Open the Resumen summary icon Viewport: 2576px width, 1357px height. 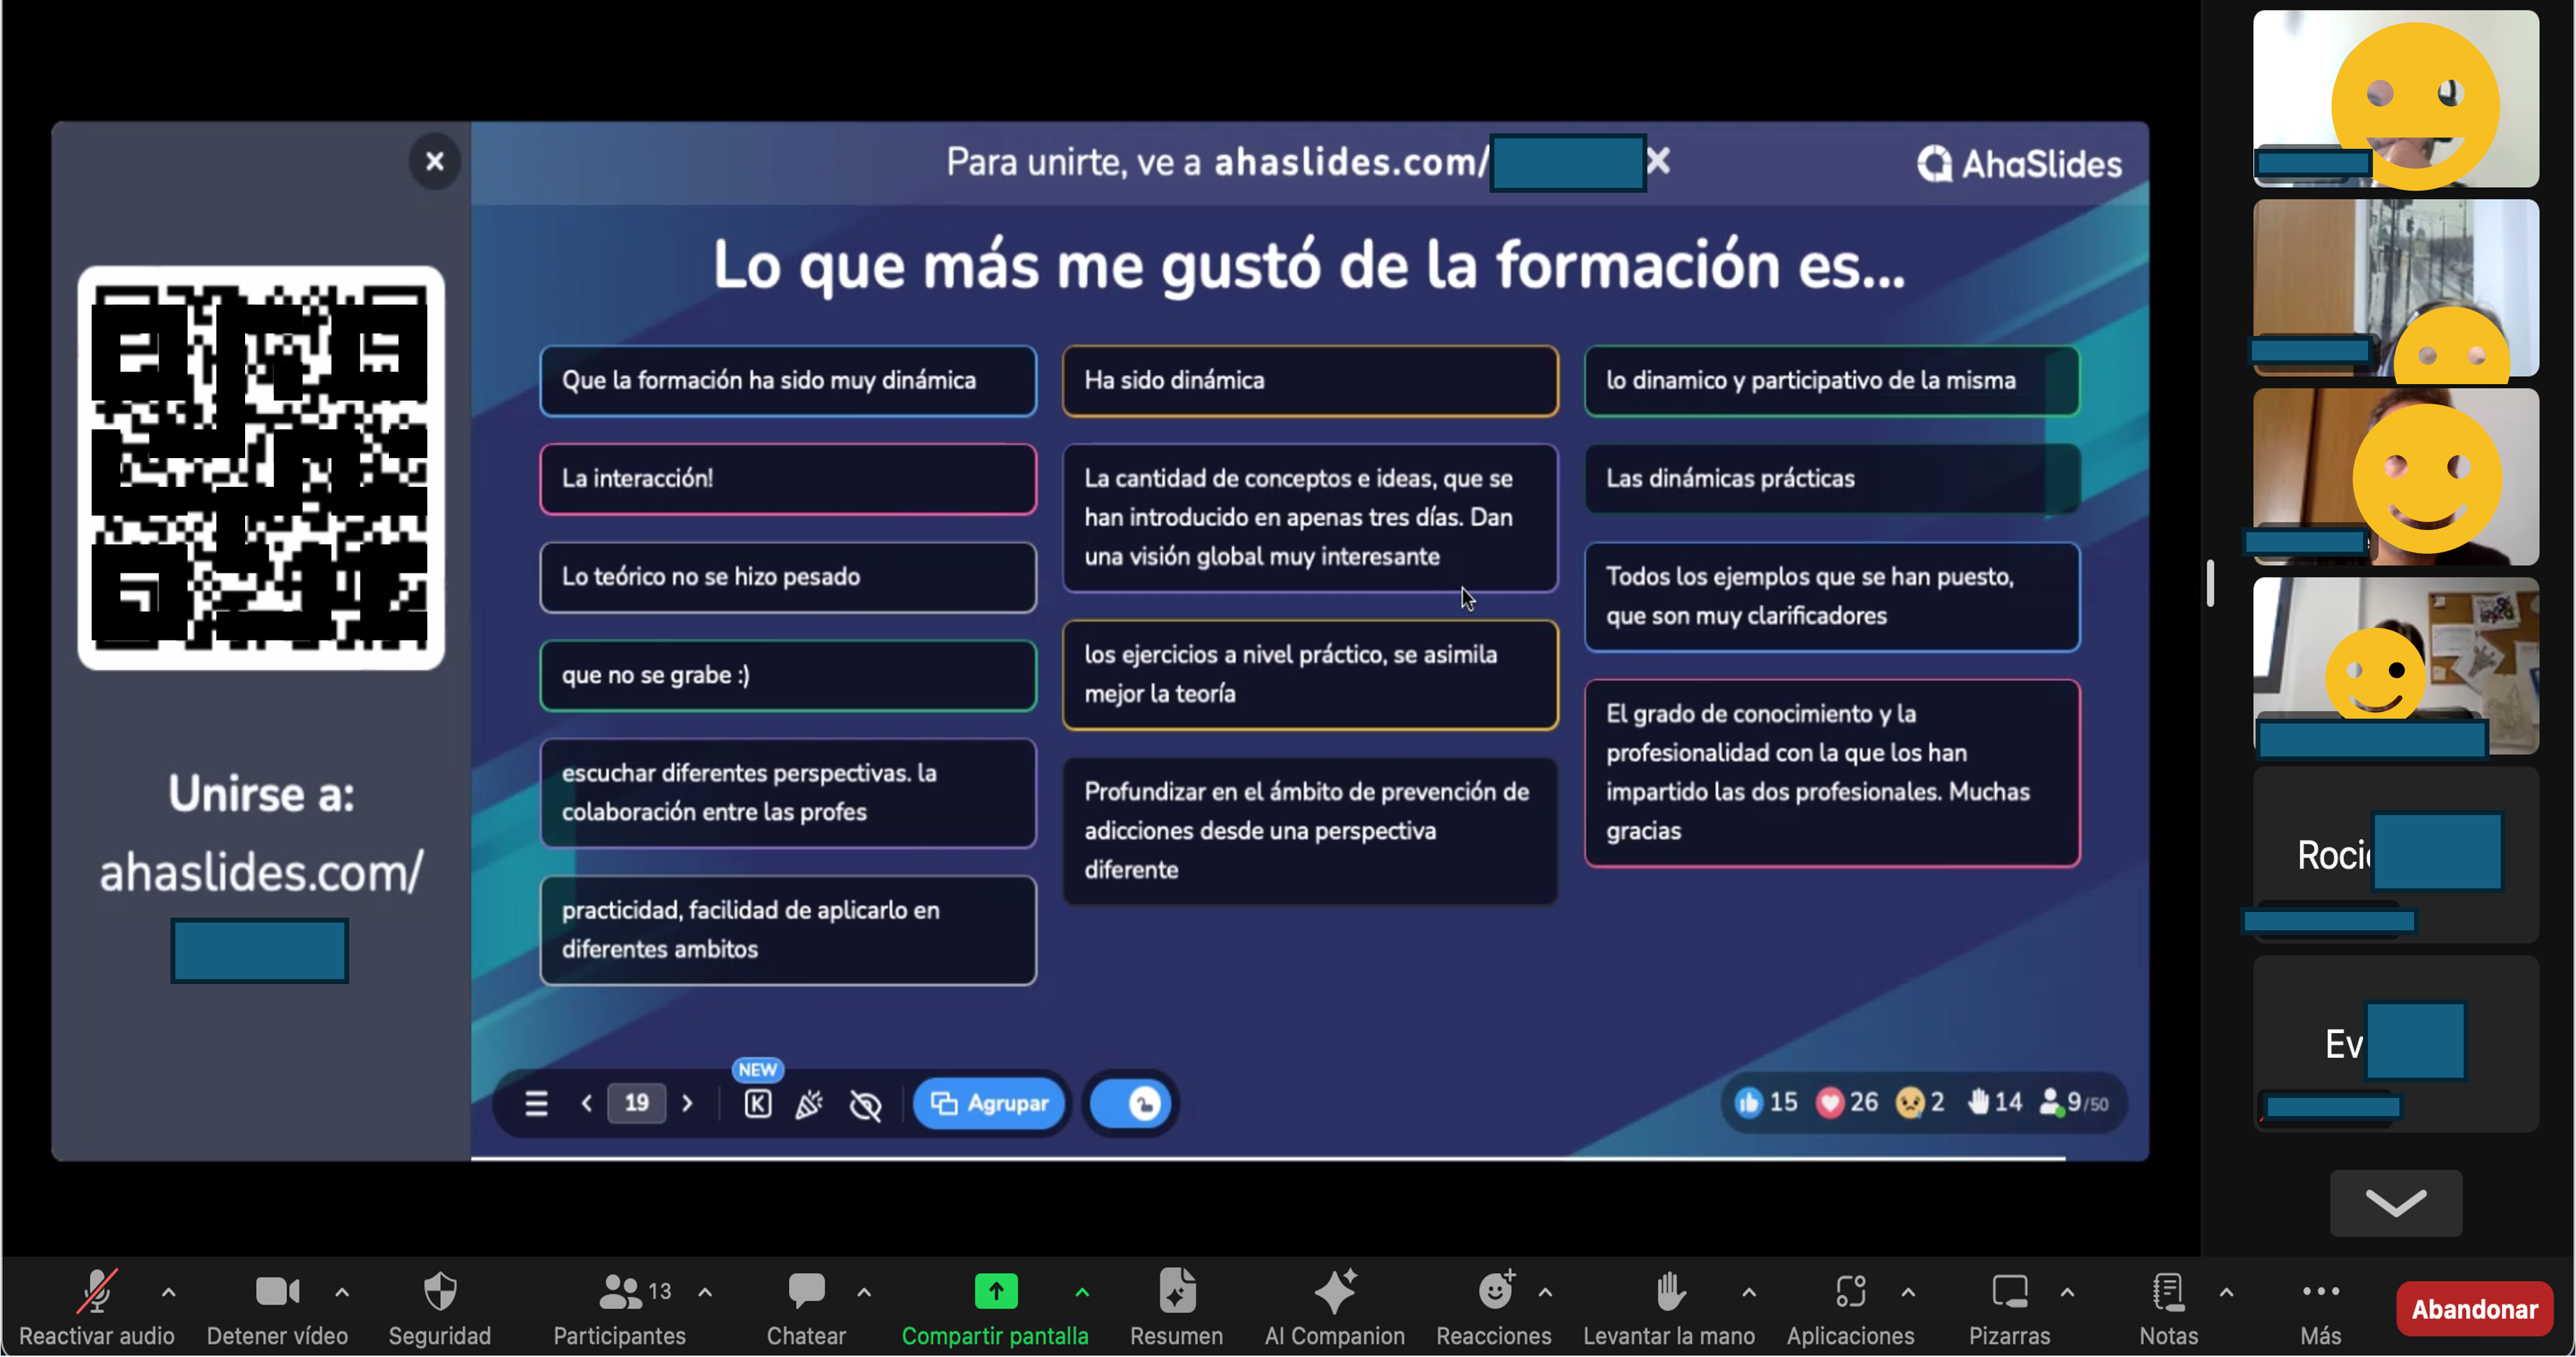pos(1177,1291)
